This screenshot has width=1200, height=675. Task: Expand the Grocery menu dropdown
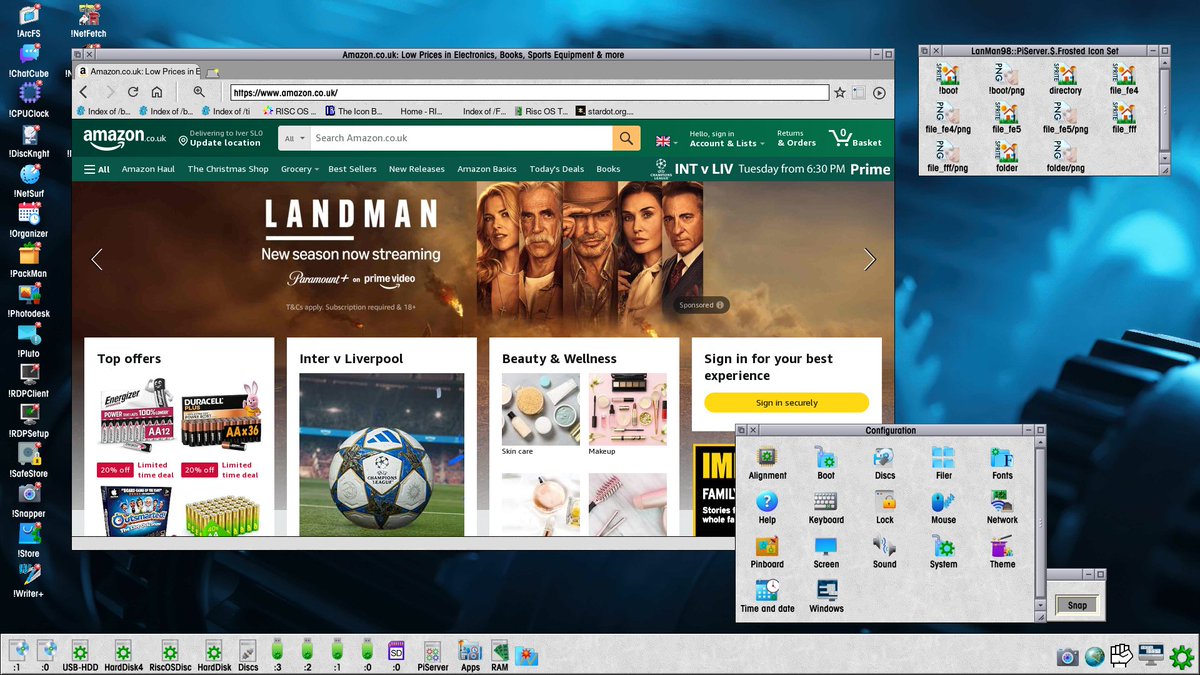pyautogui.click(x=300, y=169)
